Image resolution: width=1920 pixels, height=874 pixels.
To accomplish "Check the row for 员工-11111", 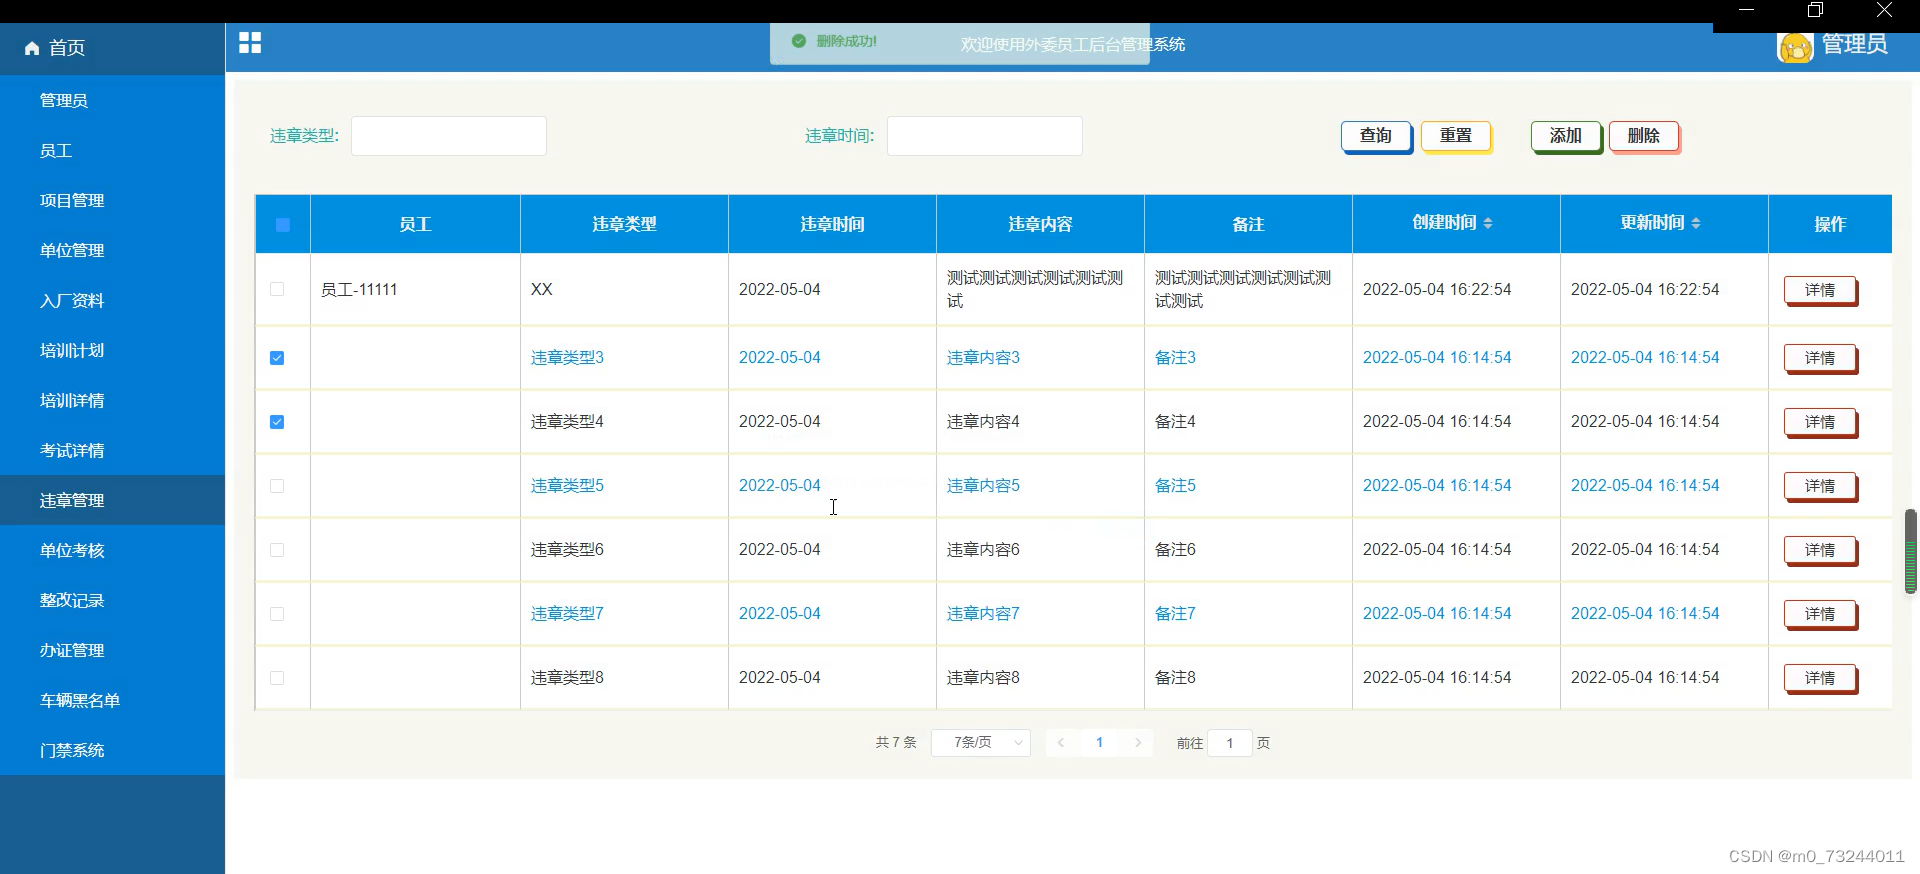I will tap(277, 289).
